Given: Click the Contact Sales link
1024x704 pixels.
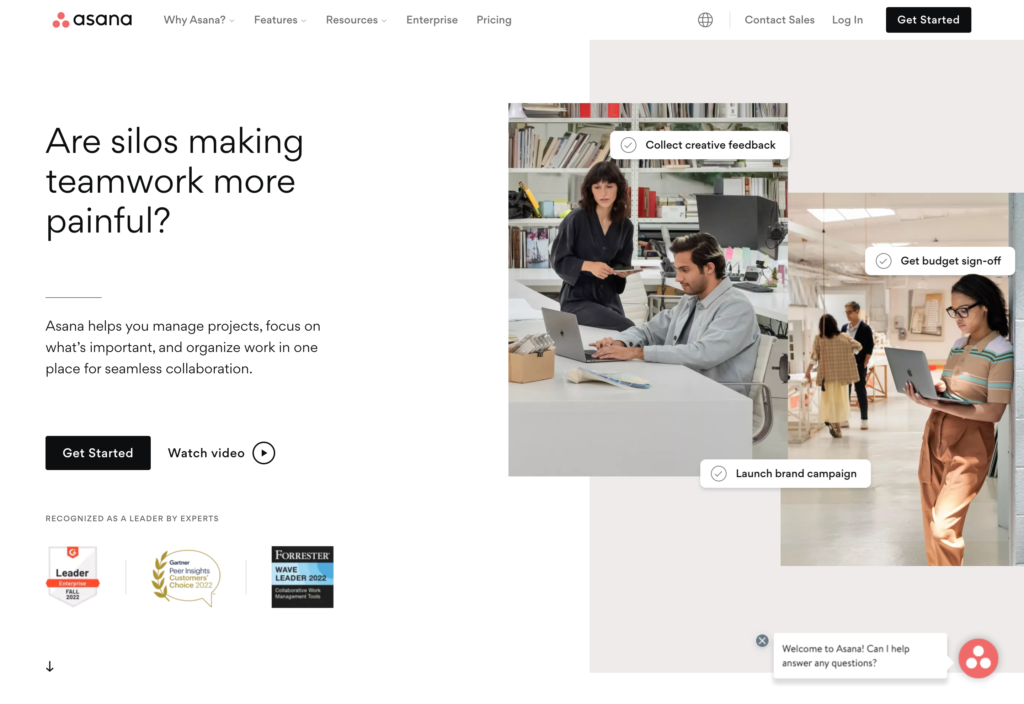Looking at the screenshot, I should 779,20.
